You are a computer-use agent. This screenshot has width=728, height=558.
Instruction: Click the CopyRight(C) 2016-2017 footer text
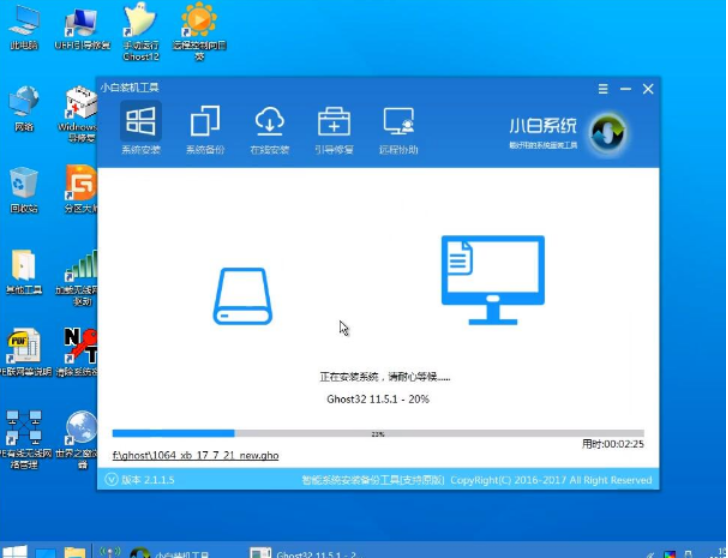click(x=551, y=480)
